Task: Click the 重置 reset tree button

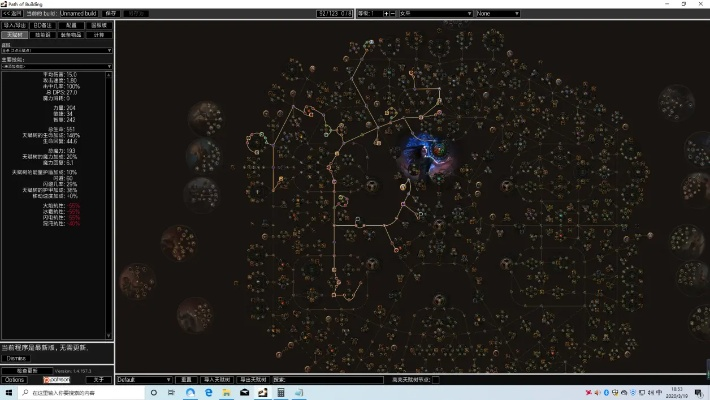Action: click(x=185, y=380)
